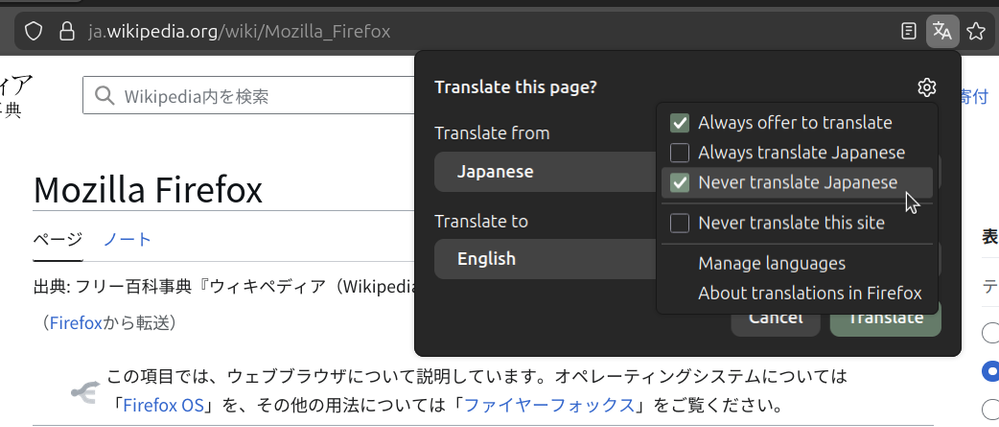Click the tracking protection shield icon
Screen dimensions: 999x427
[x=33, y=31]
